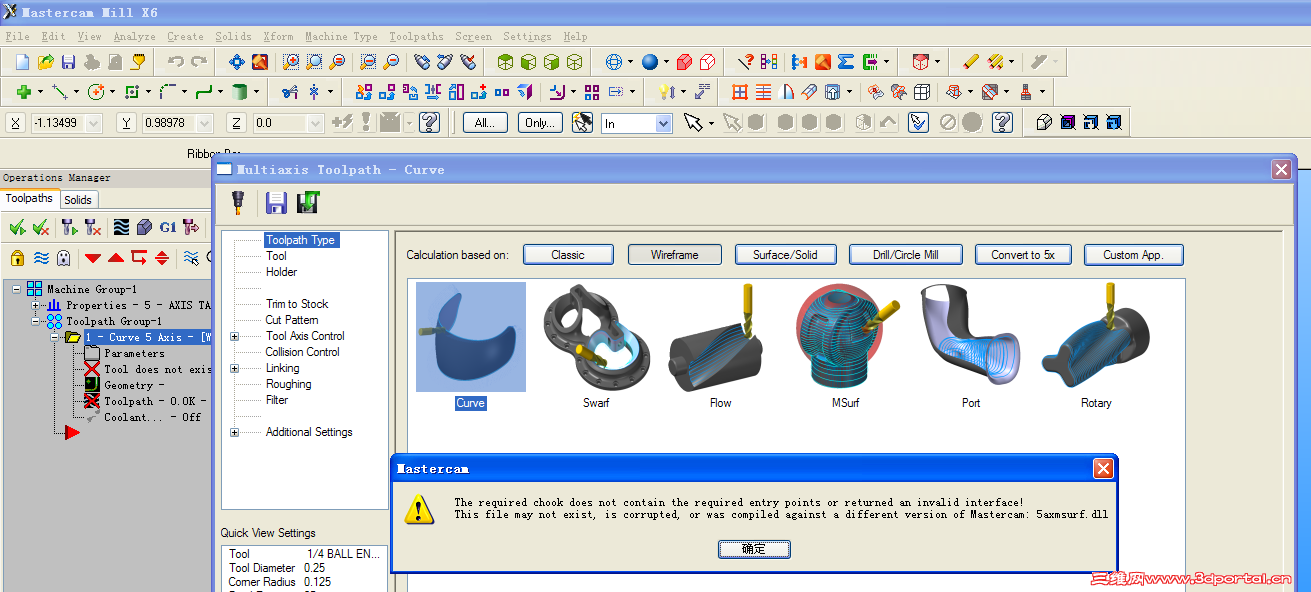Screen dimensions: 1311x592
Task: Click the All... selection button
Action: pyautogui.click(x=485, y=123)
